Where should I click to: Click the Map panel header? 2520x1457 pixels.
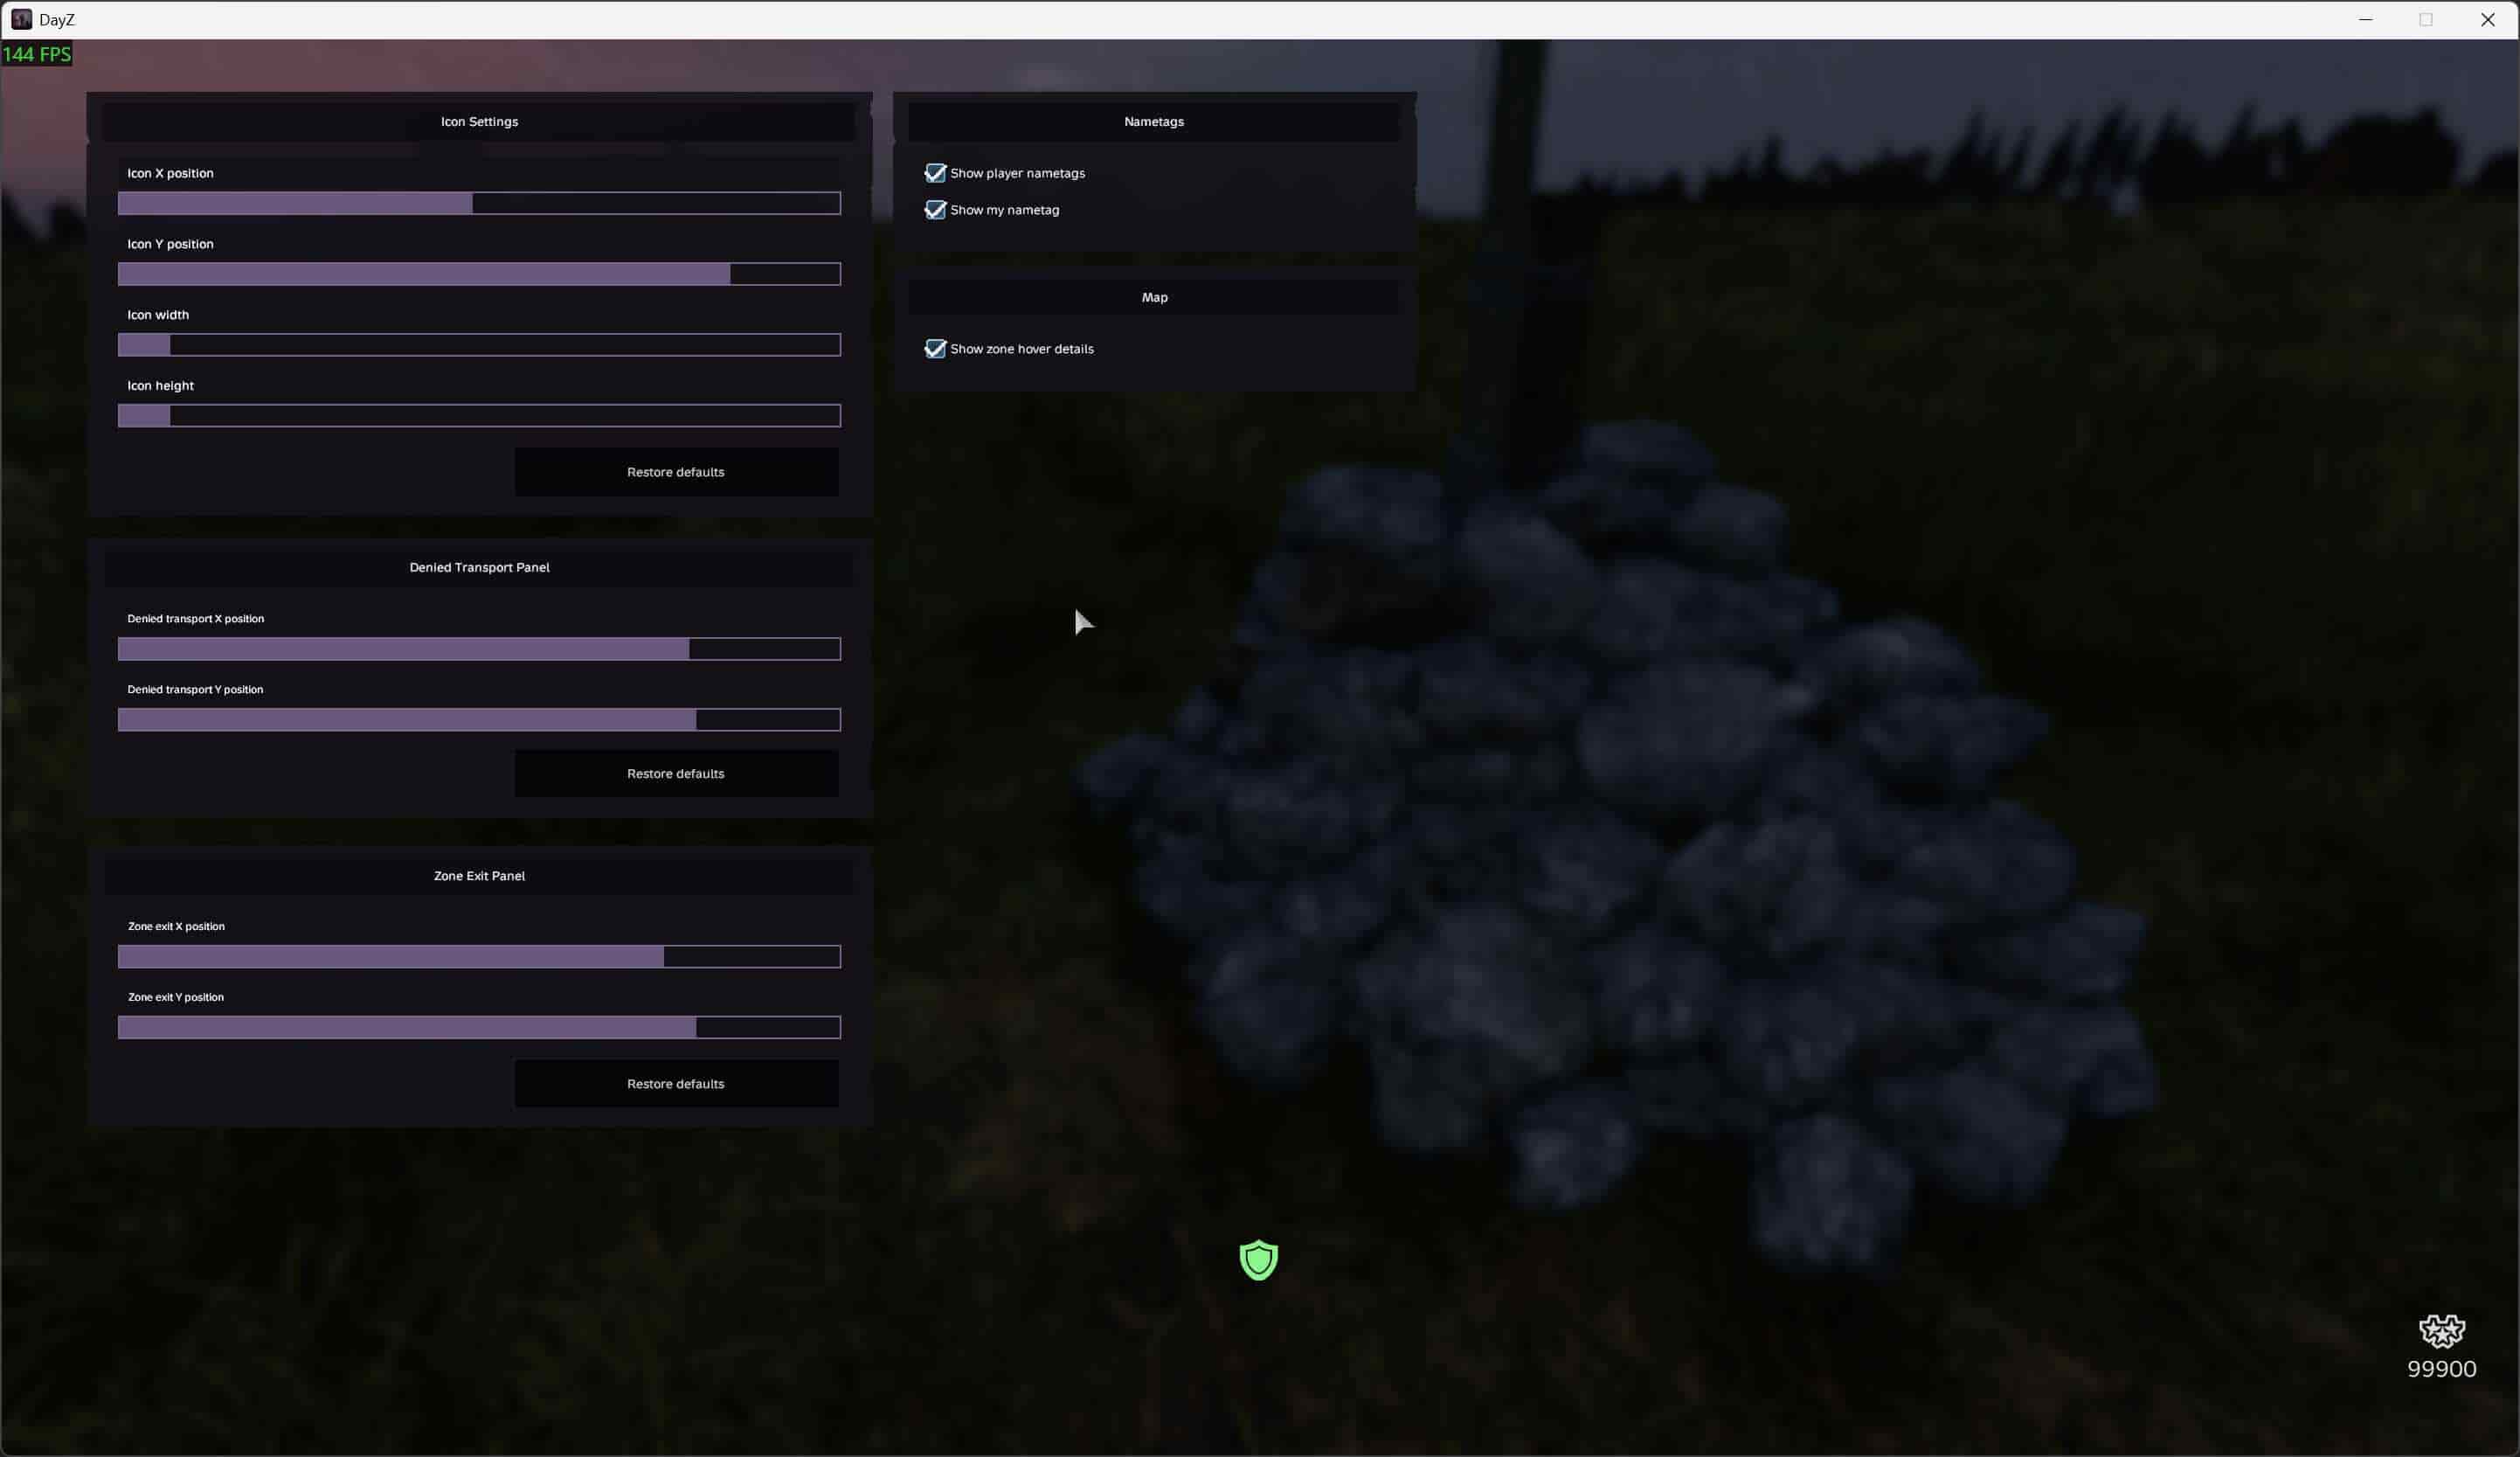pos(1154,298)
